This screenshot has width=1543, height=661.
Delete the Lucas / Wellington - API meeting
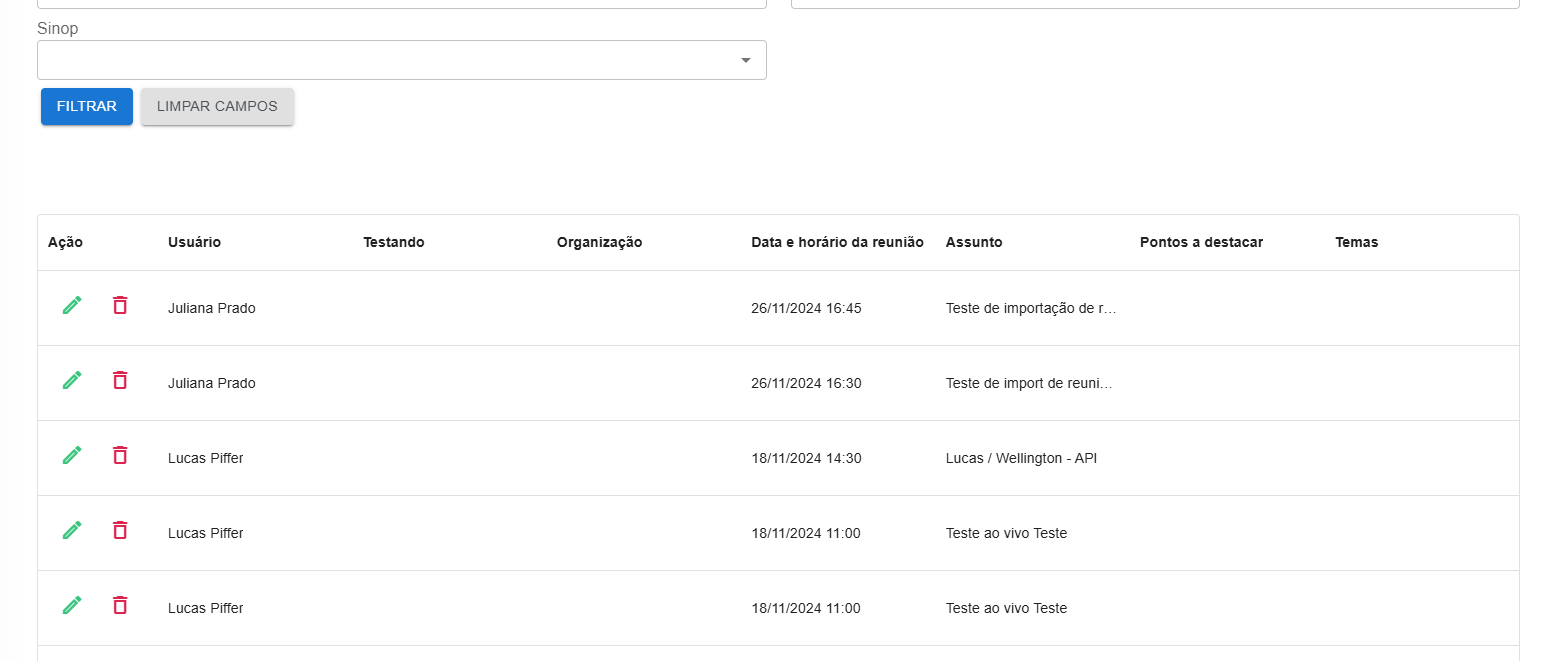[120, 456]
